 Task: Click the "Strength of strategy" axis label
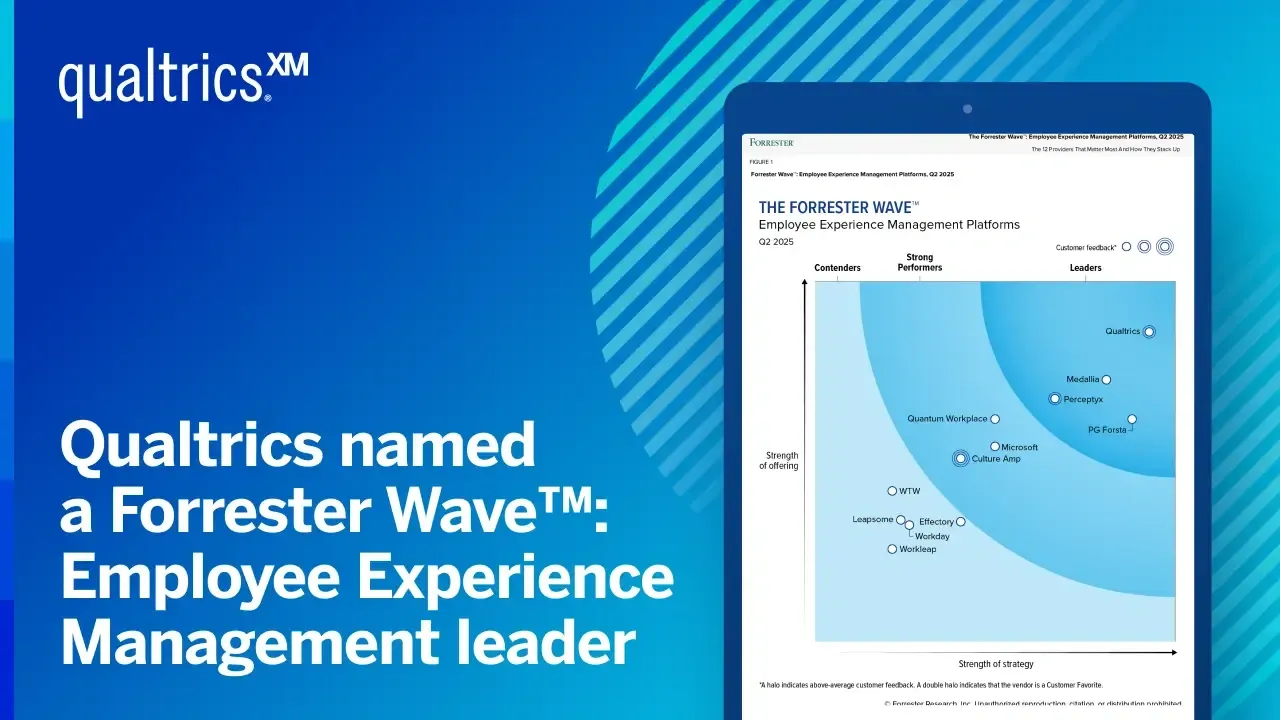click(996, 664)
